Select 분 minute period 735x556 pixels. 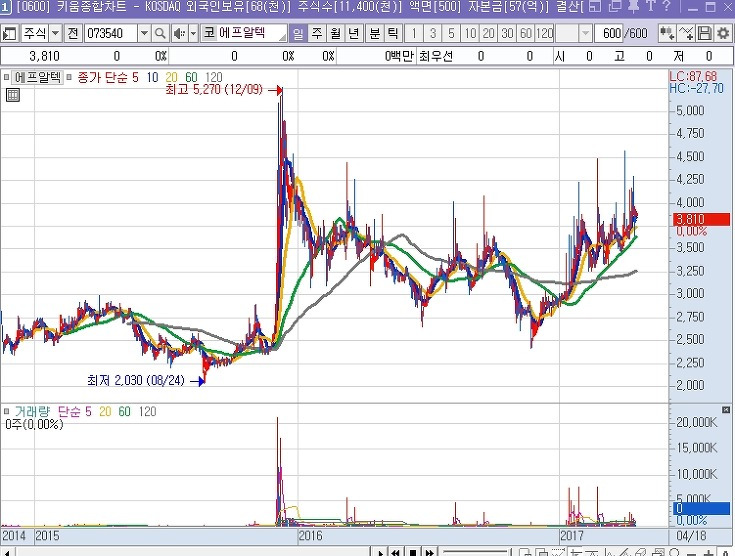pos(375,33)
